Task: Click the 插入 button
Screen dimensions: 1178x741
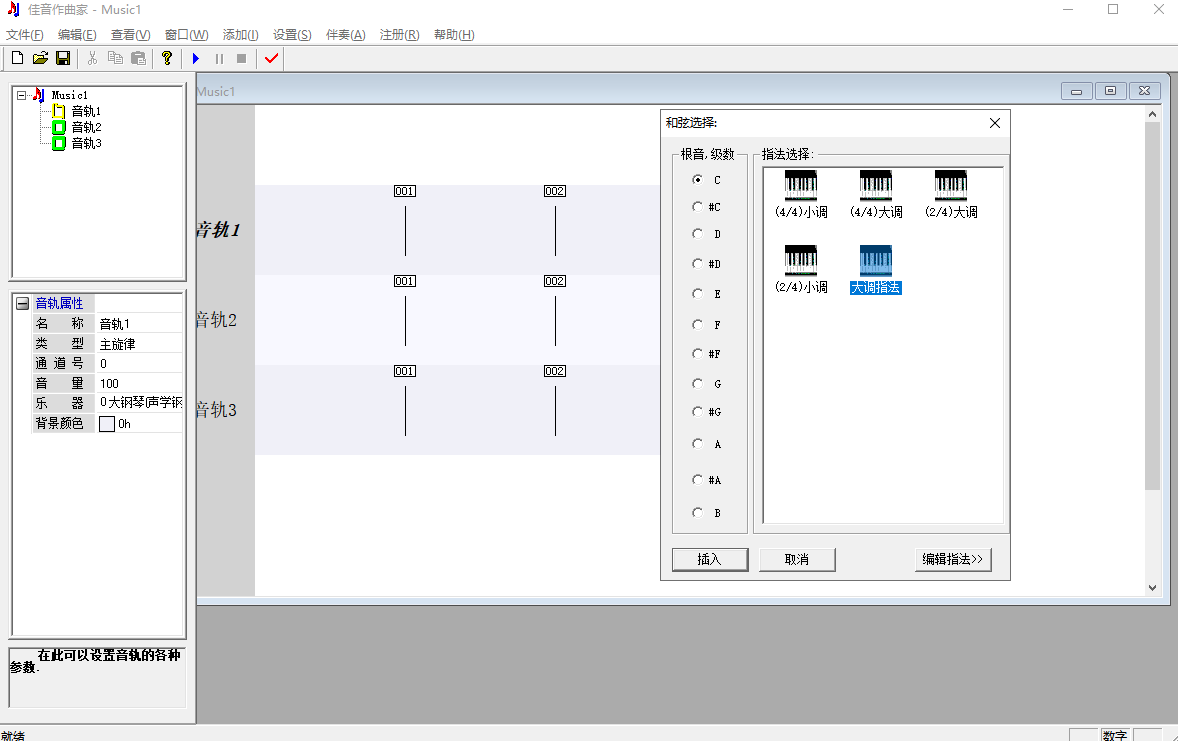Action: coord(710,559)
